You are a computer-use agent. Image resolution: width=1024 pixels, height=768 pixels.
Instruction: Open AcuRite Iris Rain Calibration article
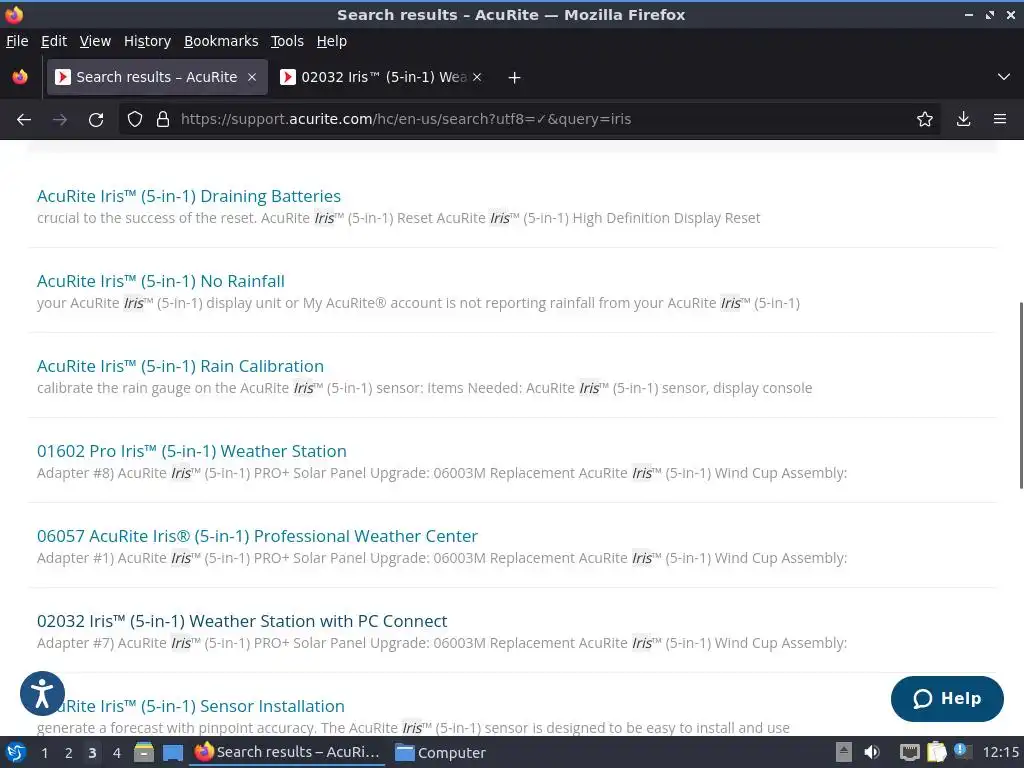point(180,366)
